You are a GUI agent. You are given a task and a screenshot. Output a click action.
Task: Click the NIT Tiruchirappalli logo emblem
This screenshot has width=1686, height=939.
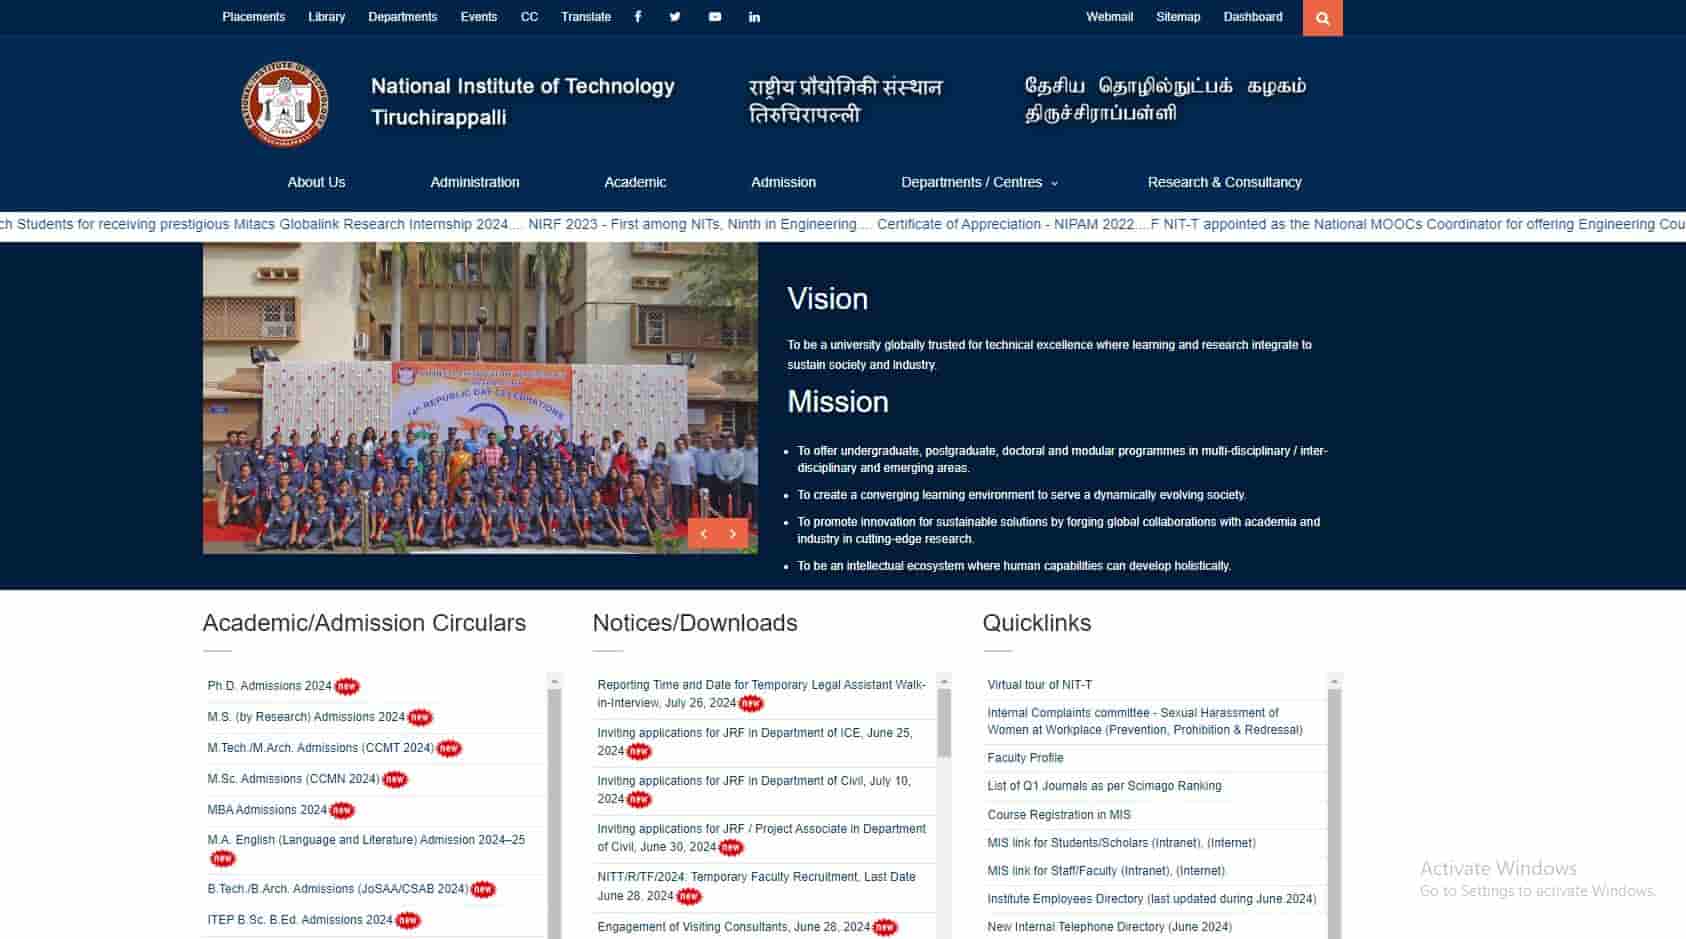point(285,103)
